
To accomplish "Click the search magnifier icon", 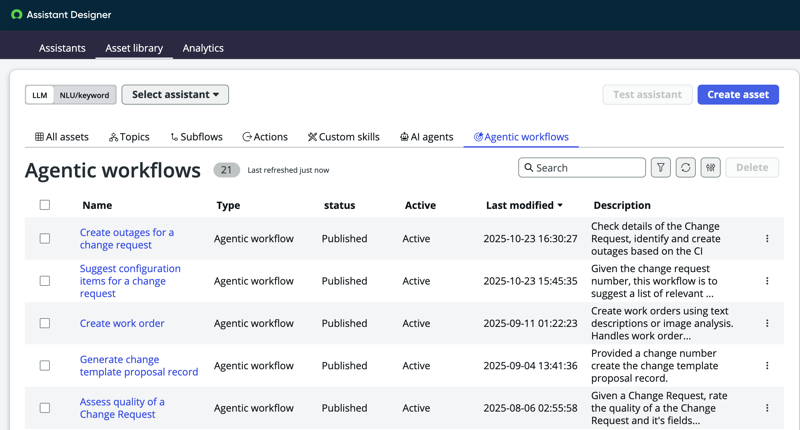I will click(x=529, y=167).
